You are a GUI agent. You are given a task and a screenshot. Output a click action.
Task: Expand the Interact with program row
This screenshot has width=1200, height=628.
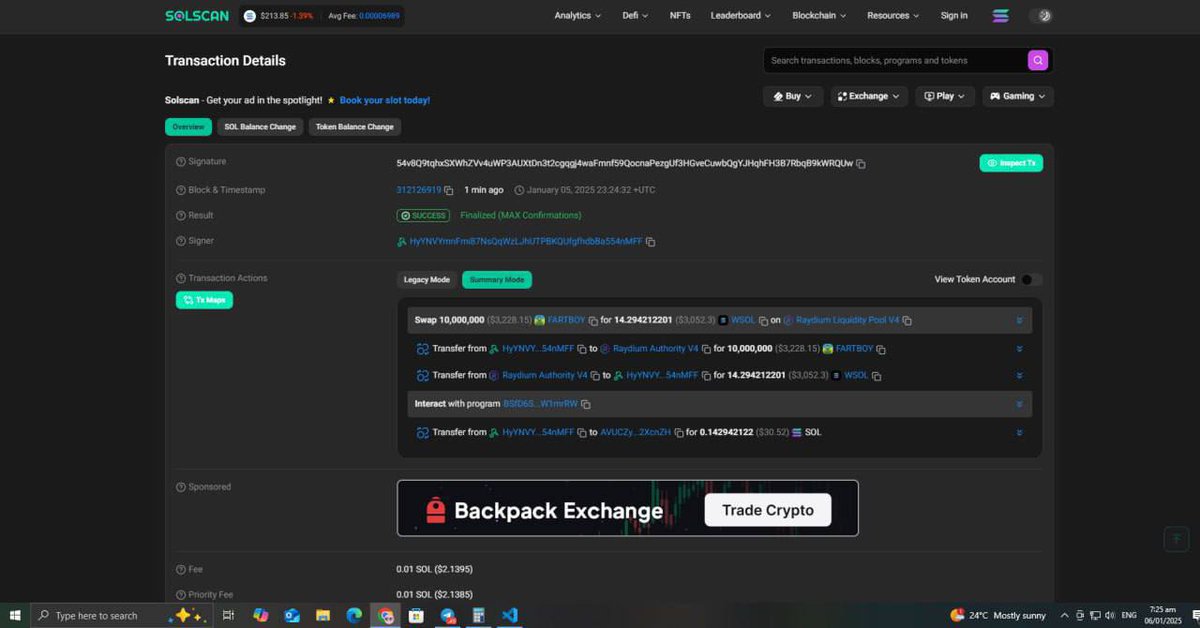coord(1019,404)
